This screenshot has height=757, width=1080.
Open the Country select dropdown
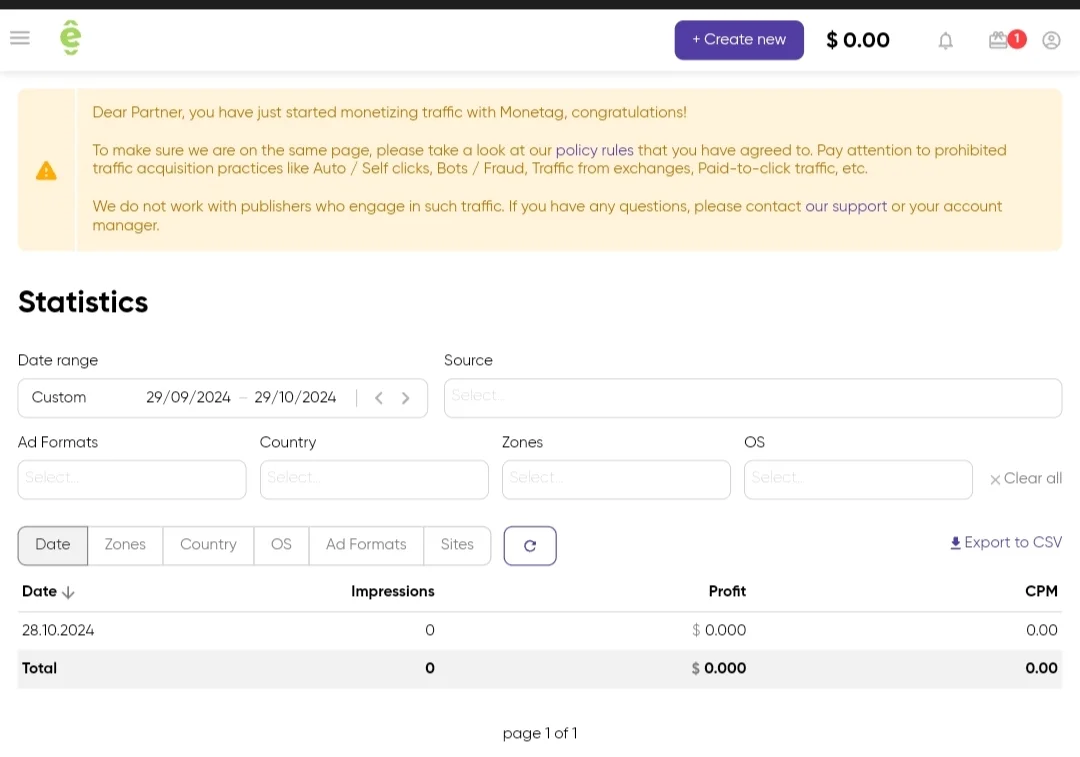tap(374, 479)
